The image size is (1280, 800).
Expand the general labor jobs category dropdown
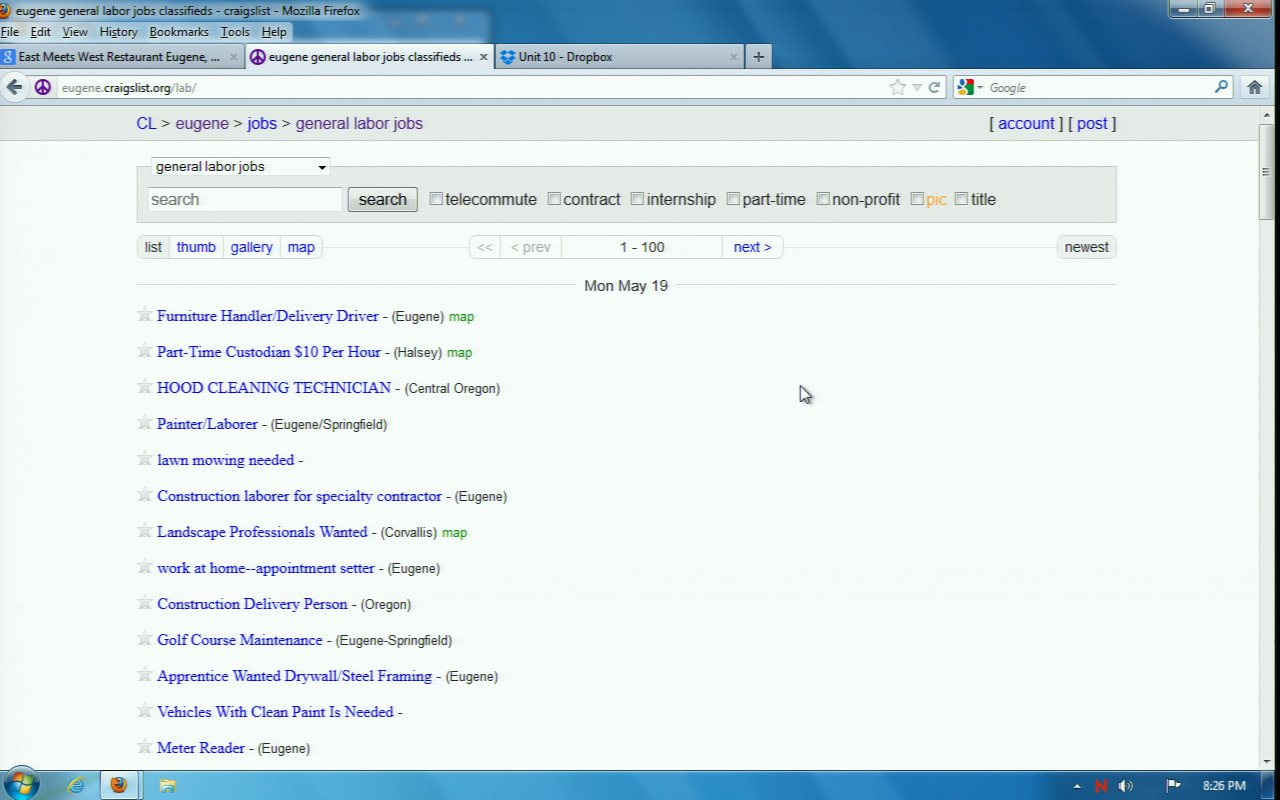coord(240,167)
